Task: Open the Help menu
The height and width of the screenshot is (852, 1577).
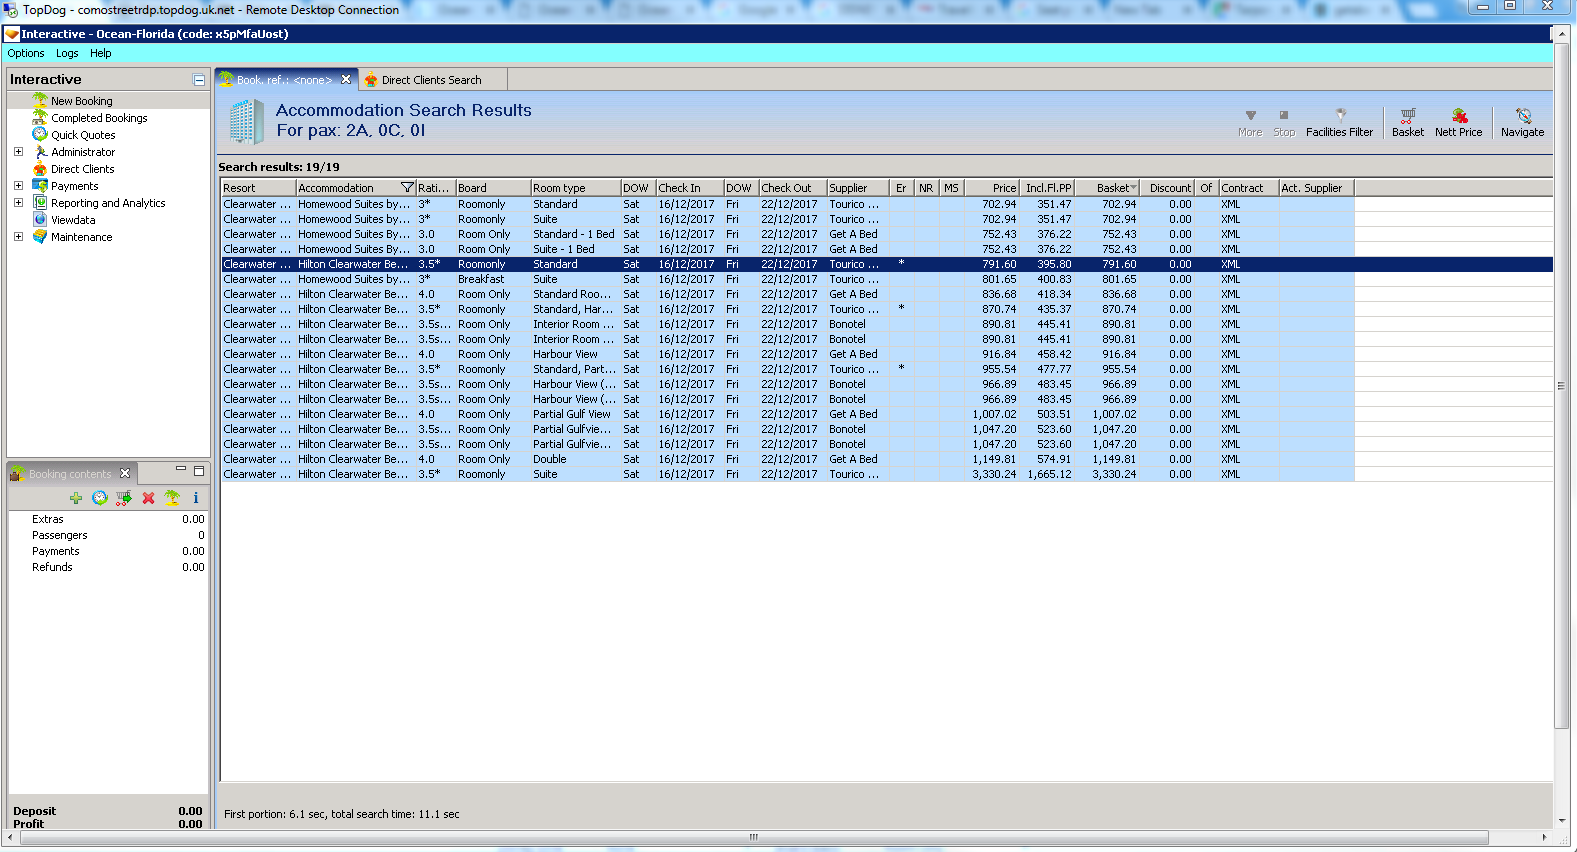Action: [100, 54]
